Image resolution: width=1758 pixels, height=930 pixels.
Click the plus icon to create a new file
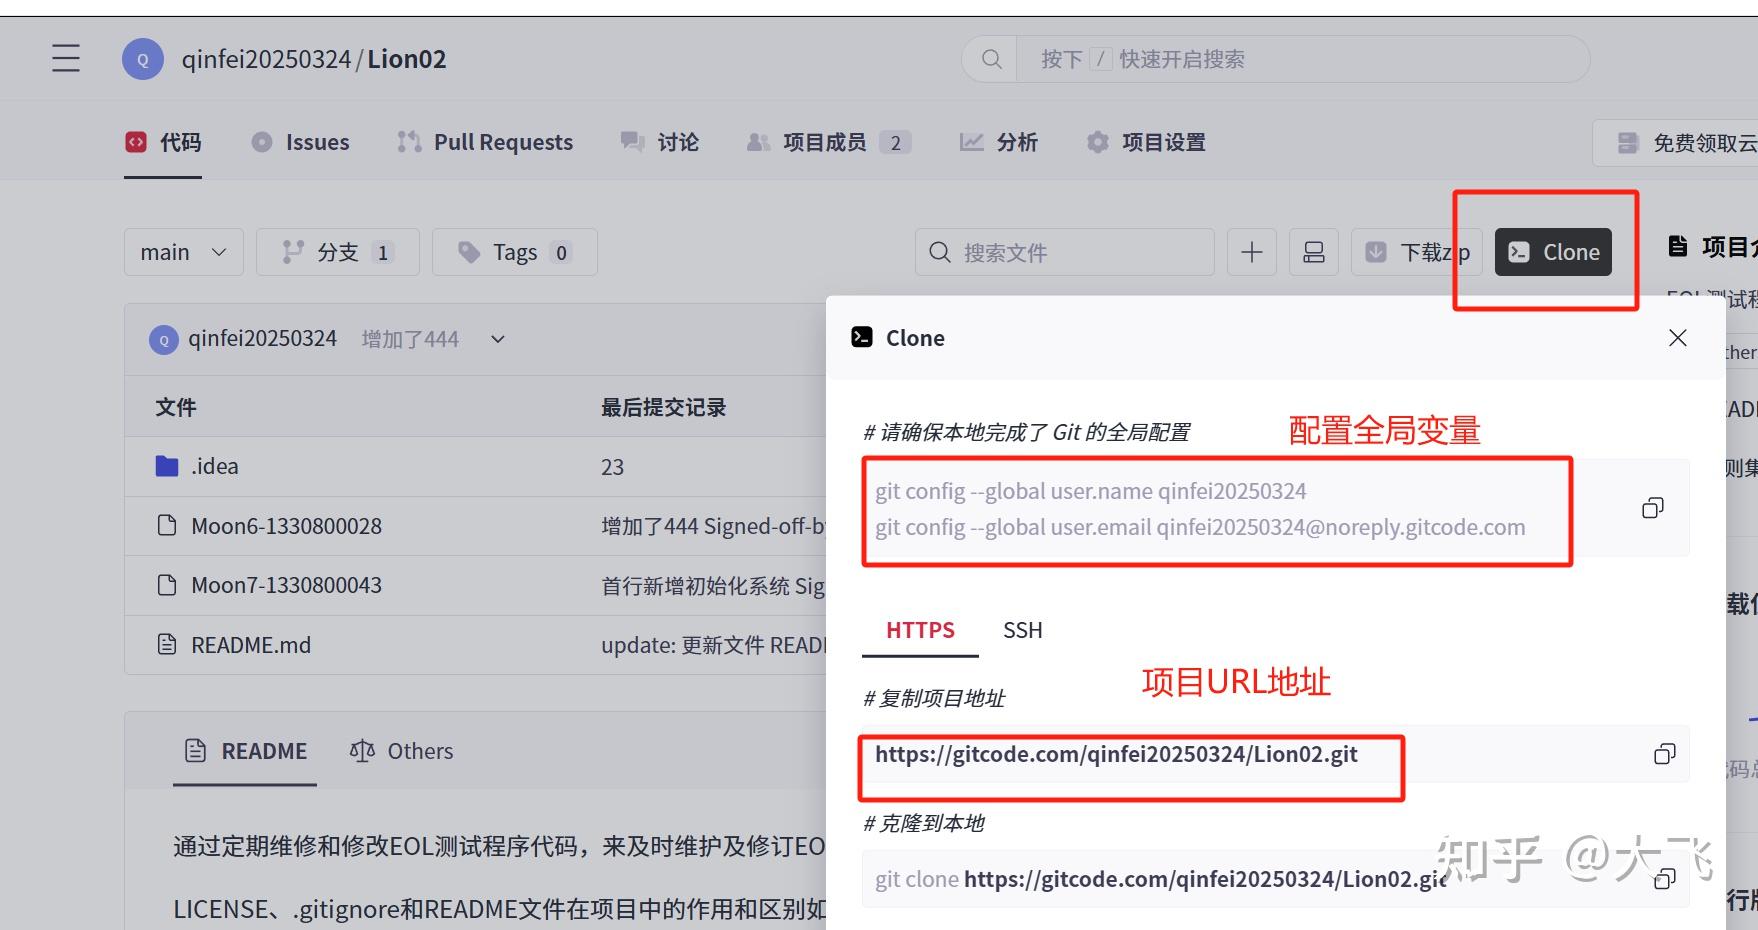point(1251,252)
